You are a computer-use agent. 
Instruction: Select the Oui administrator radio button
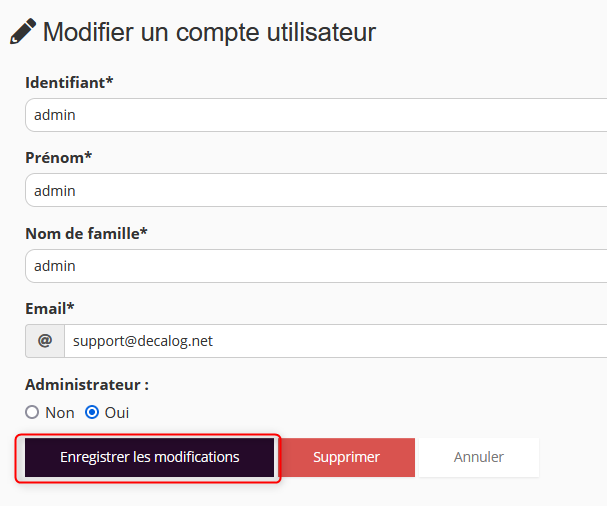tap(92, 412)
